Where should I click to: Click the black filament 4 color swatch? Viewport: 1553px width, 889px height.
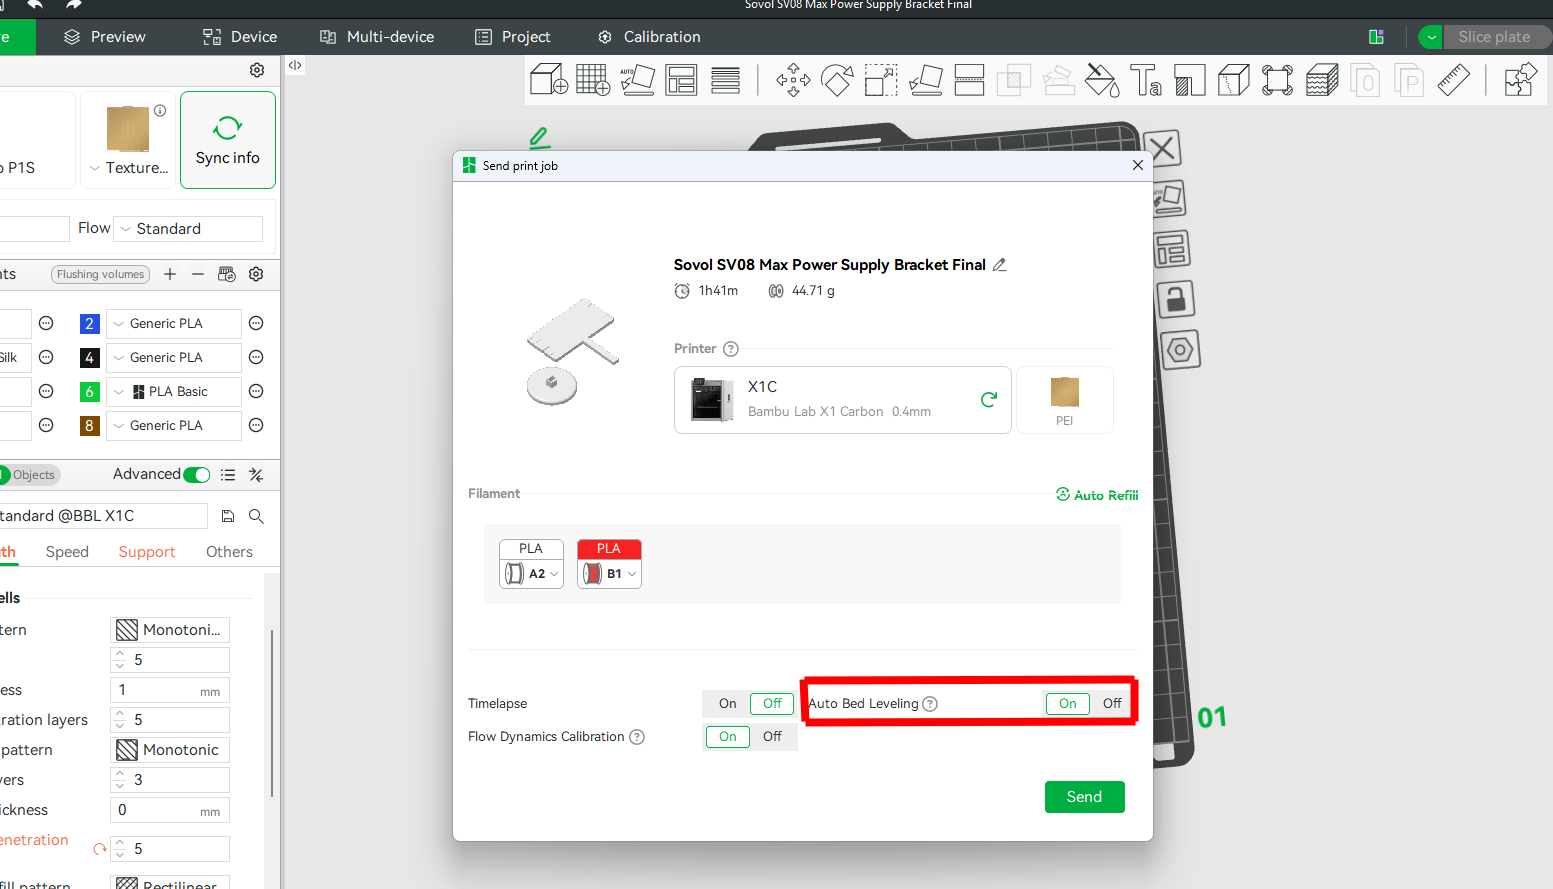[89, 357]
